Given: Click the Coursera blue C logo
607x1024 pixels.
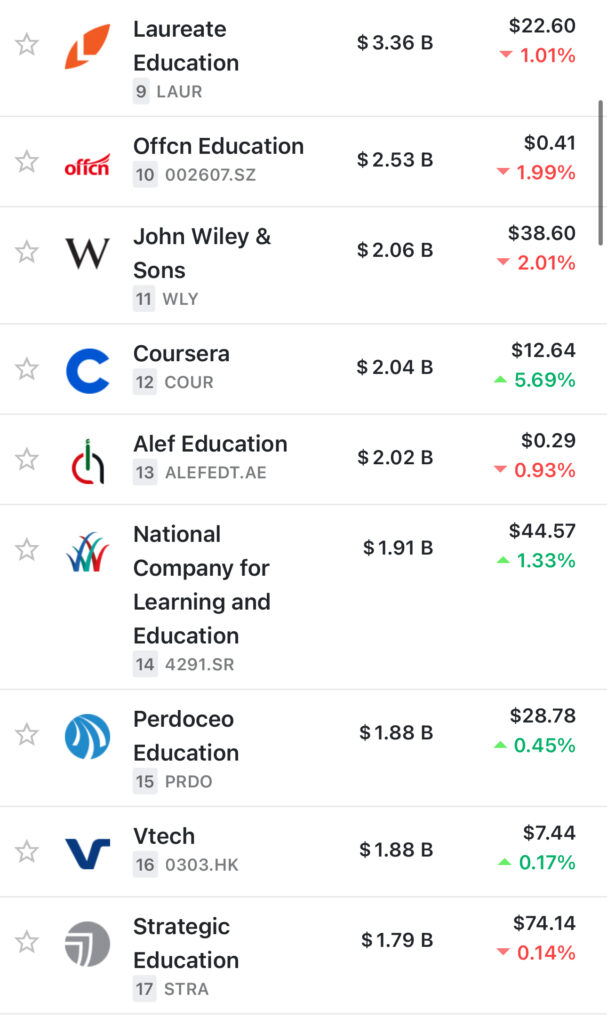Looking at the screenshot, I should 87,370.
